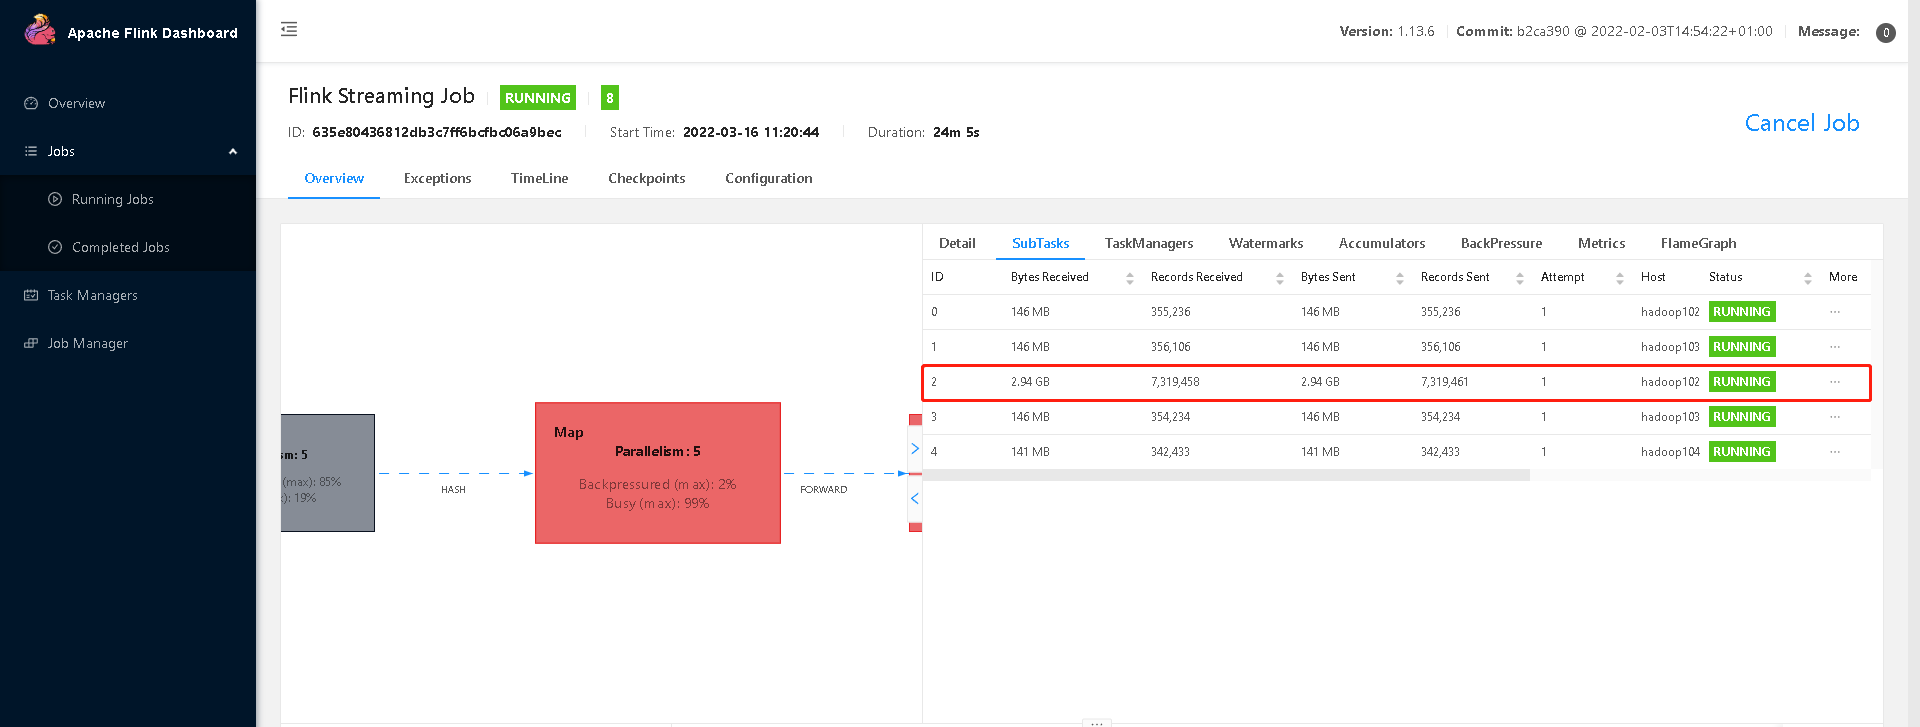Click the job ID 635e80436812db3c7ff6bcfbc06a9bec
This screenshot has height=727, width=1920.
[x=437, y=132]
